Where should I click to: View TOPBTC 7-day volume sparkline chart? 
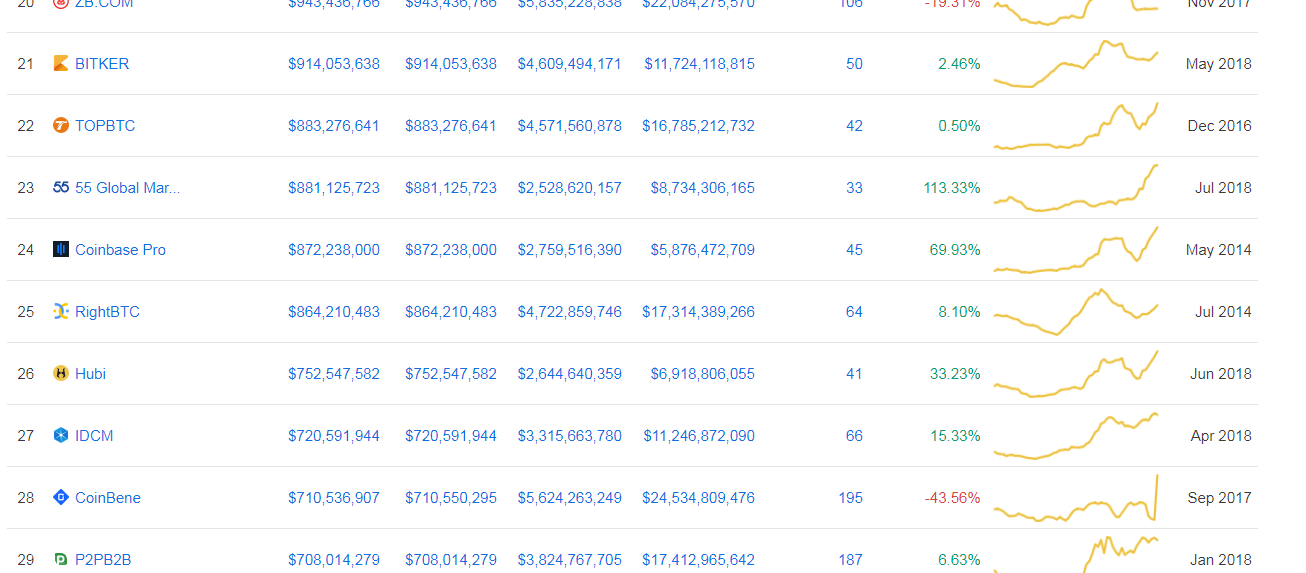[1076, 126]
